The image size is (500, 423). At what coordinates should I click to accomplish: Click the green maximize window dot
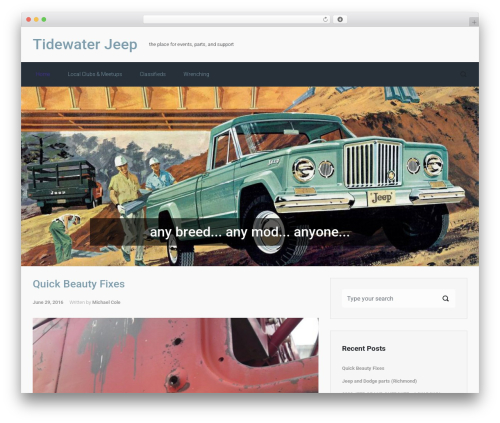[44, 19]
